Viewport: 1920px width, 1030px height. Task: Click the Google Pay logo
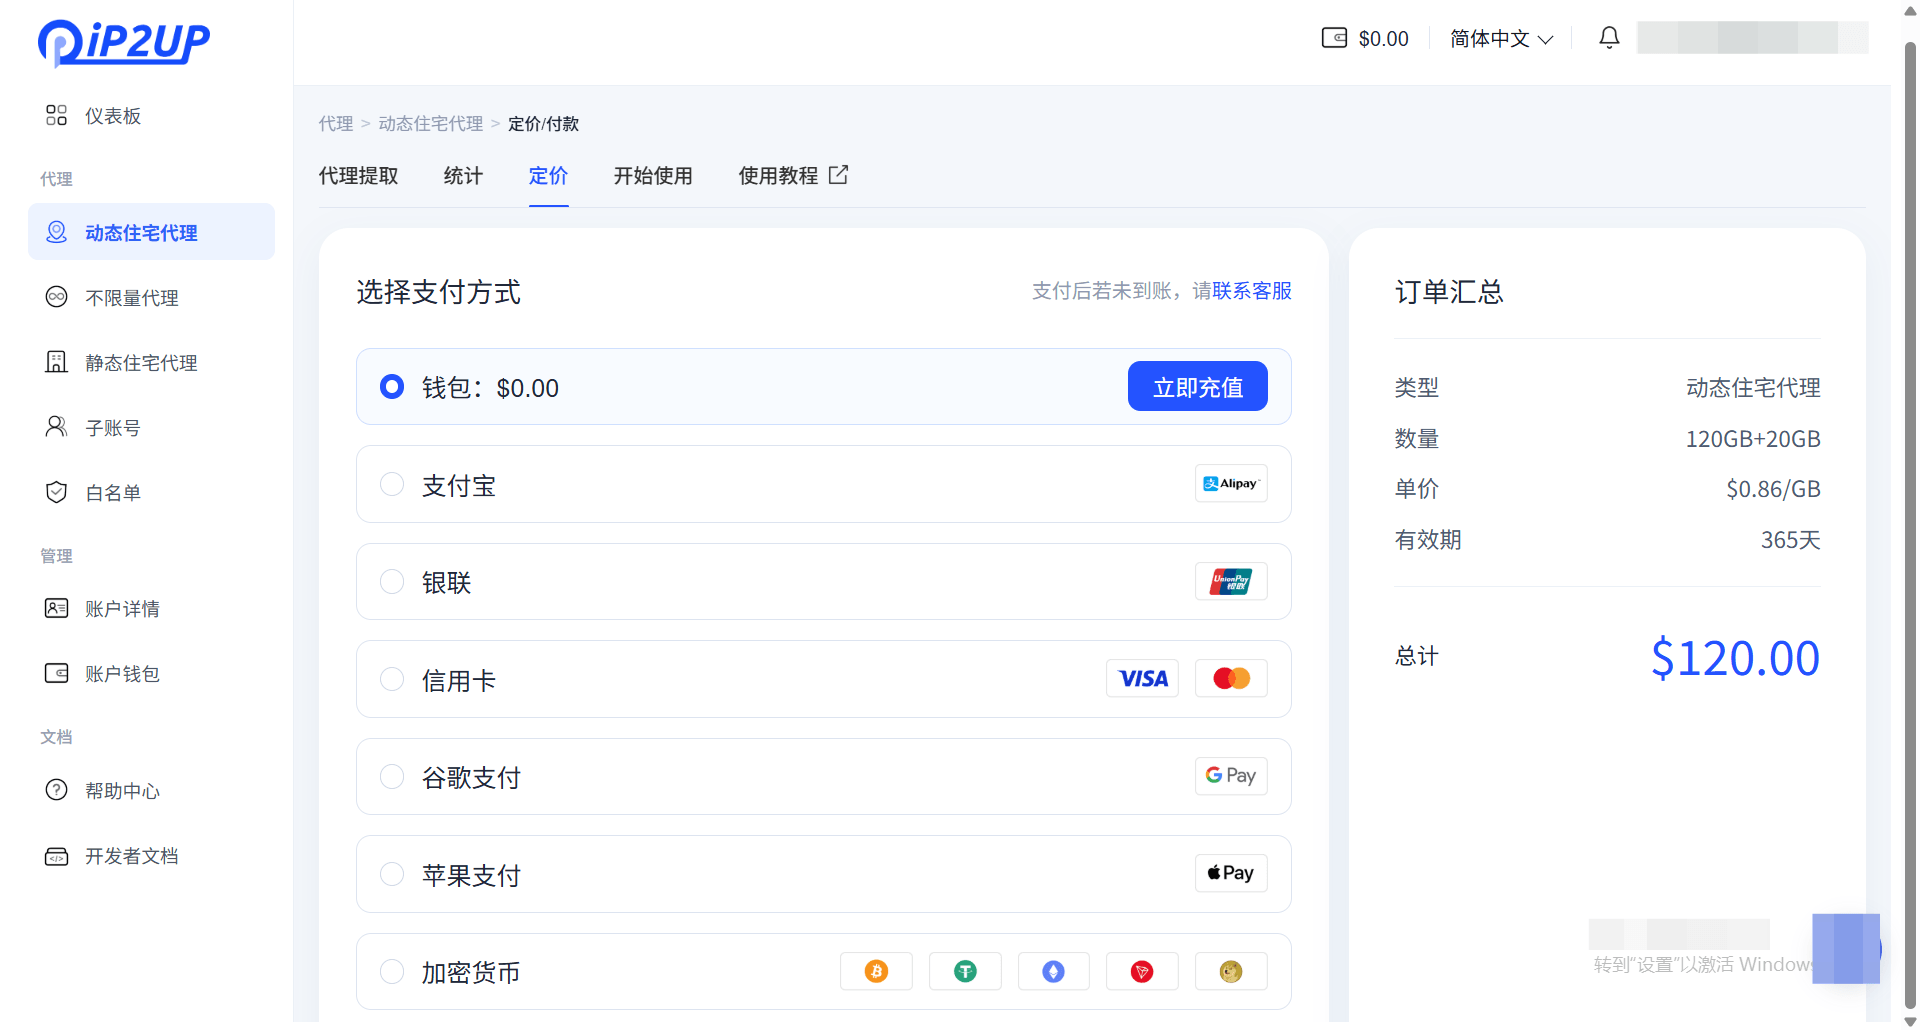tap(1231, 776)
